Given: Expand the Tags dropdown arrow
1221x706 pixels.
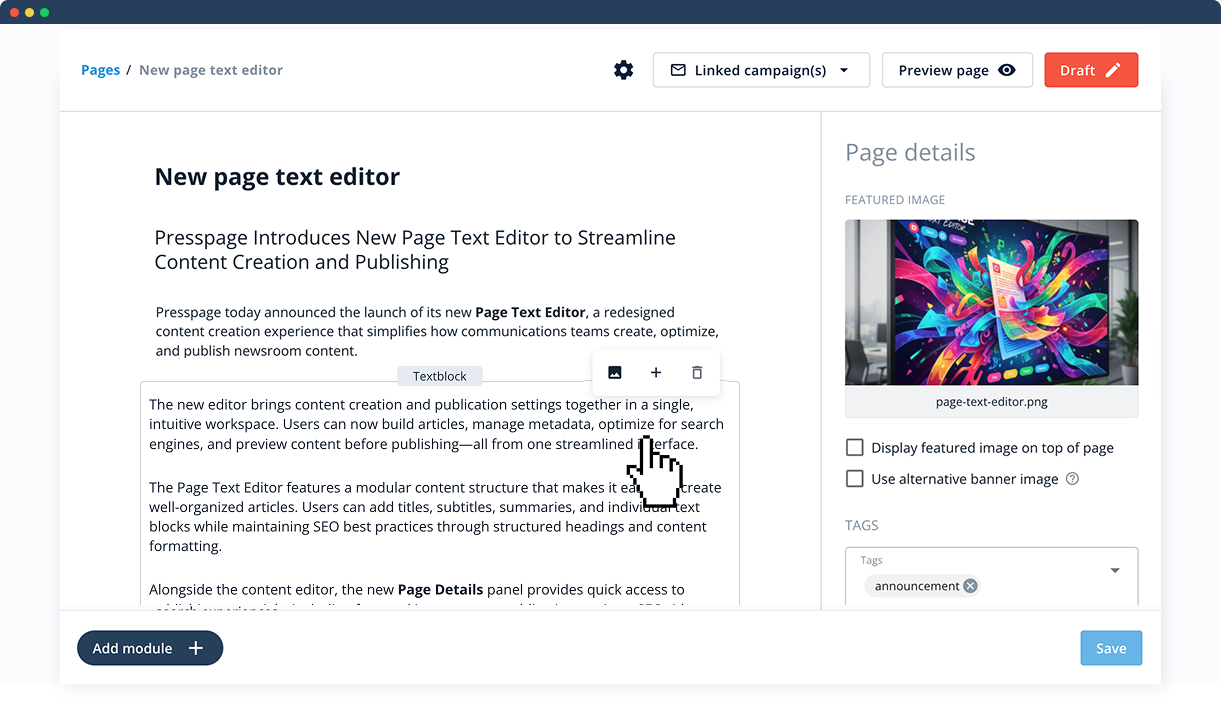Looking at the screenshot, I should 1115,571.
